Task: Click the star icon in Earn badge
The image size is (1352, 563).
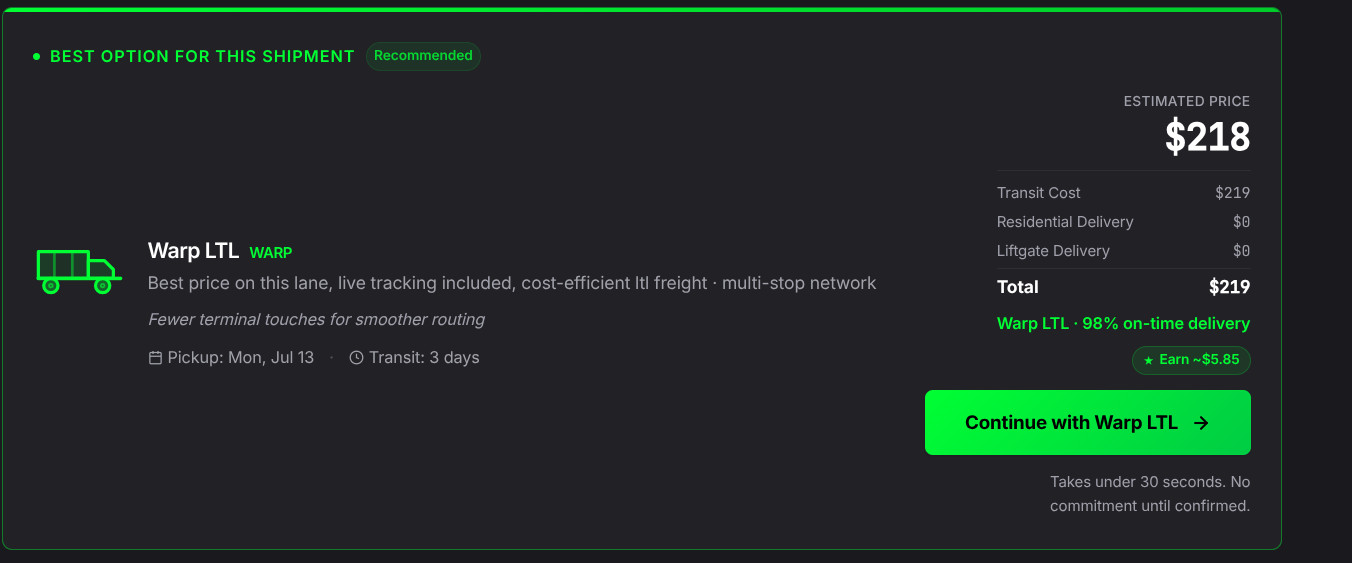Action: [1149, 360]
